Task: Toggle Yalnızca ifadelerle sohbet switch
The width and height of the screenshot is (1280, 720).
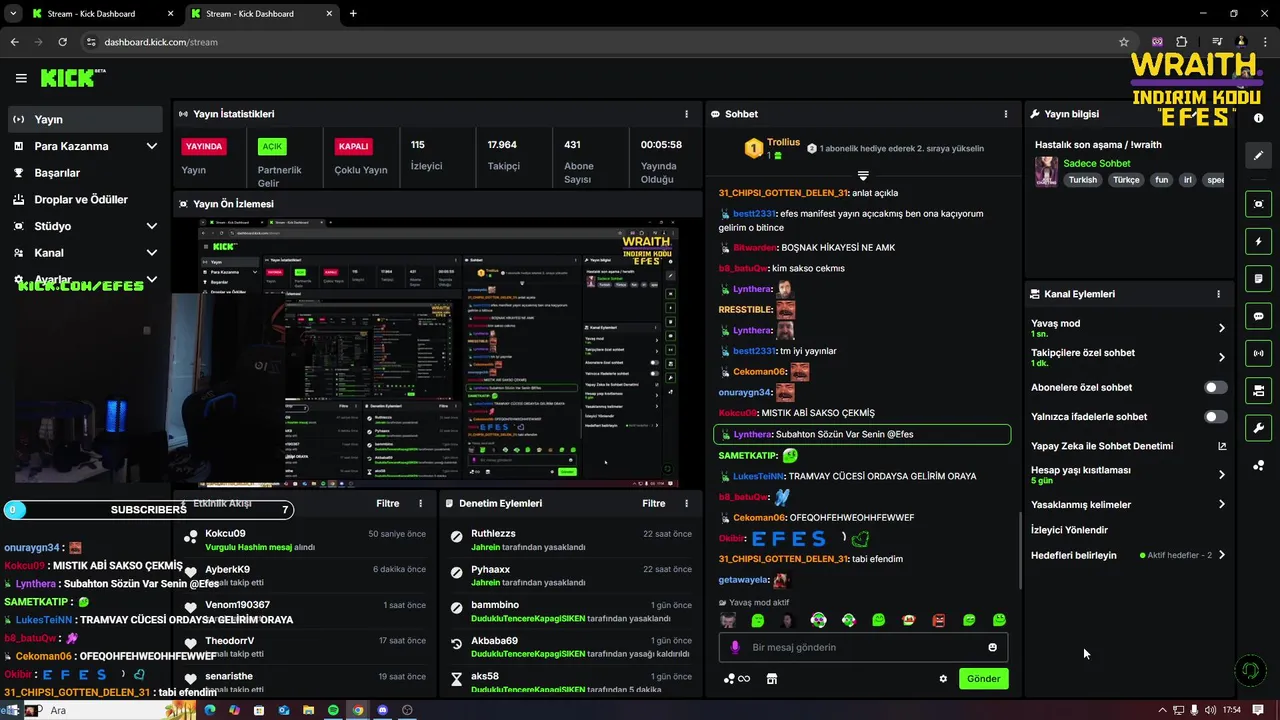Action: pyautogui.click(x=1216, y=417)
